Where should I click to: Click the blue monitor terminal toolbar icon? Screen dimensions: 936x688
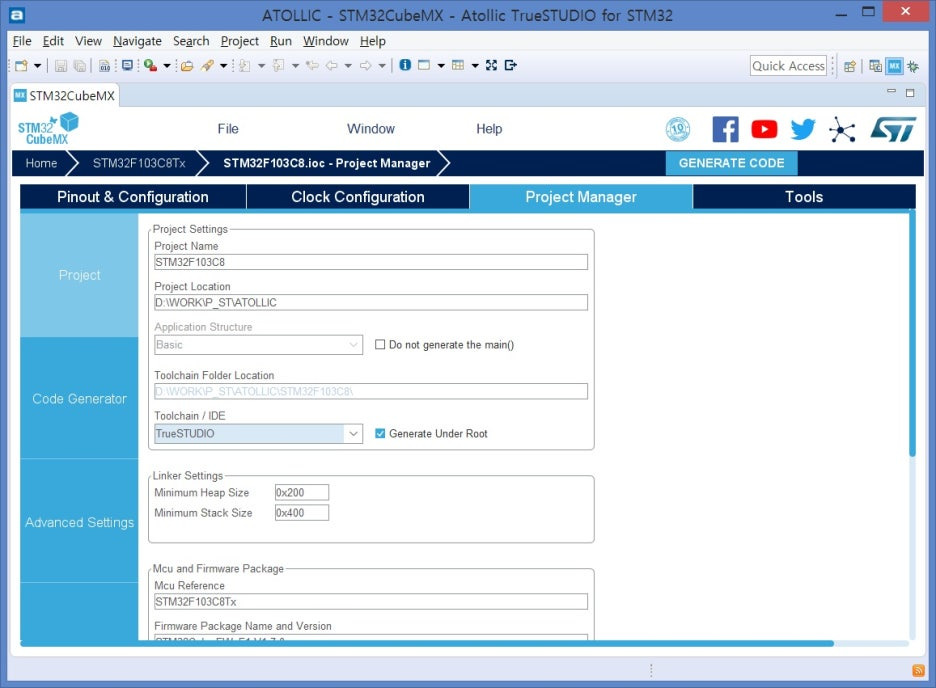[x=127, y=65]
